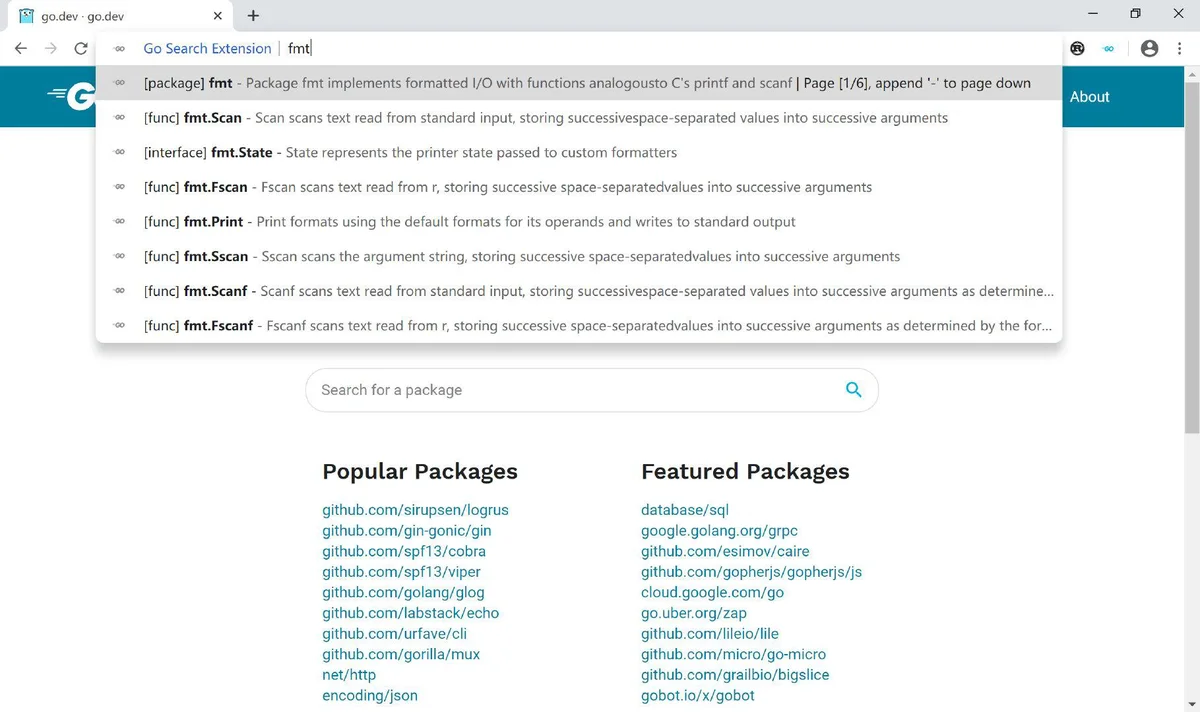
Task: Open github.com/golang/glog package link
Action: (x=403, y=592)
